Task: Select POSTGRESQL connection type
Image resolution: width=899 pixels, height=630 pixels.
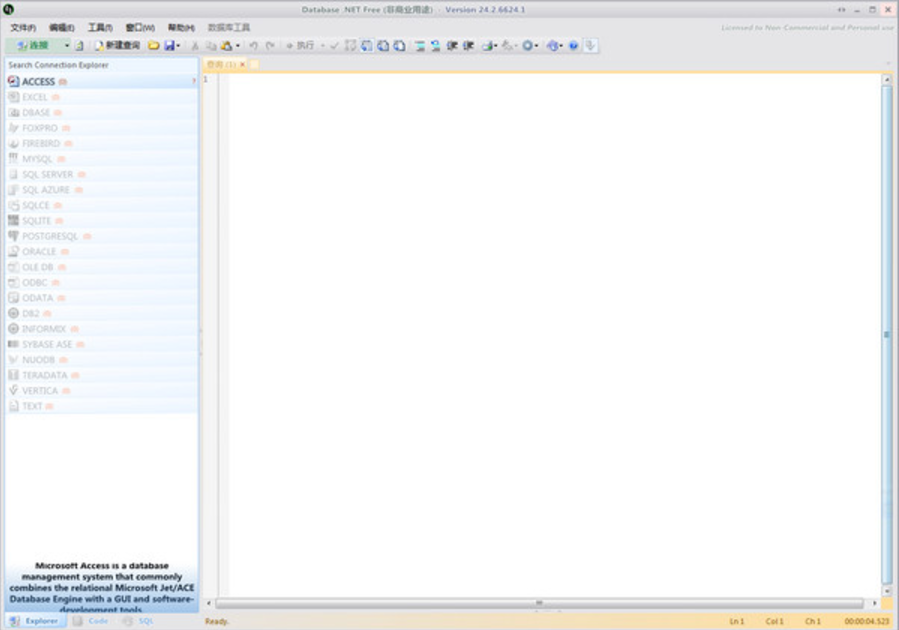Action: pyautogui.click(x=101, y=236)
